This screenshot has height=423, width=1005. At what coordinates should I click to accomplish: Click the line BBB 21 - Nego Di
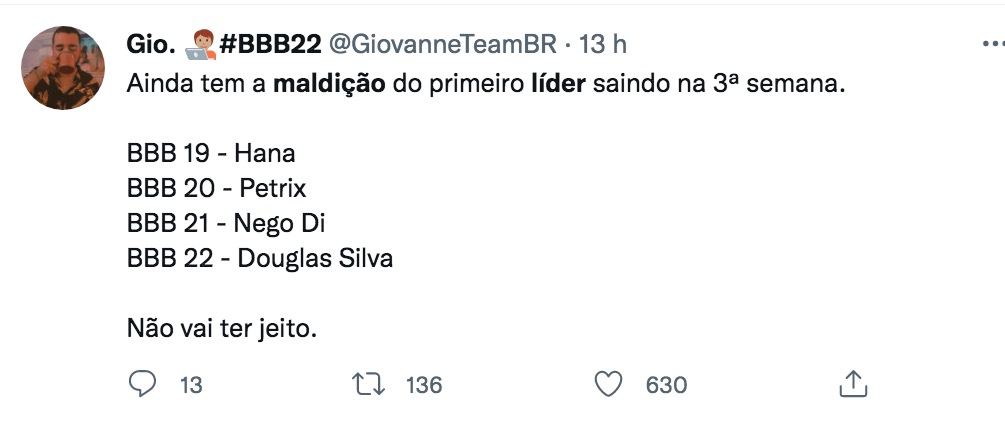click(x=227, y=223)
